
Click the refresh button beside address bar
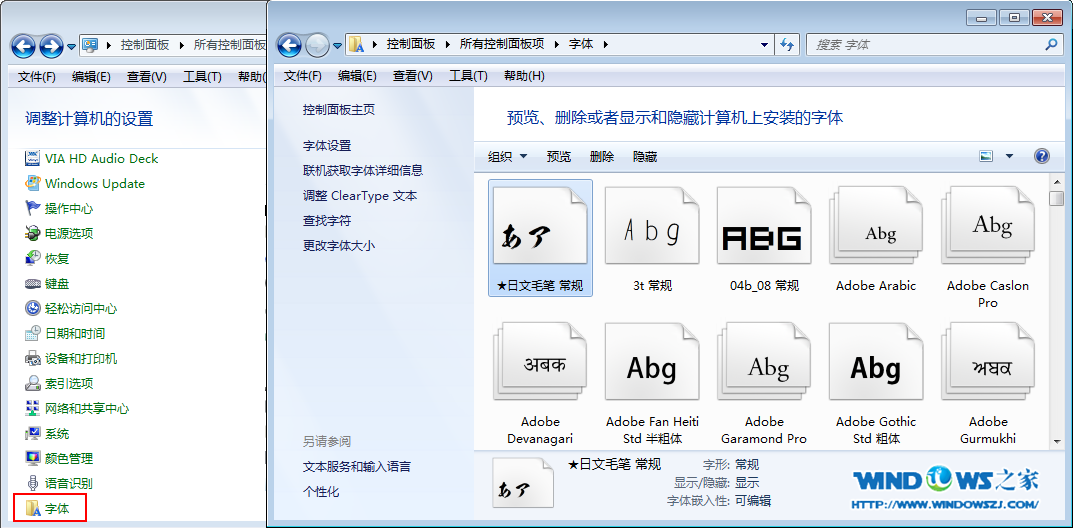pyautogui.click(x=787, y=45)
